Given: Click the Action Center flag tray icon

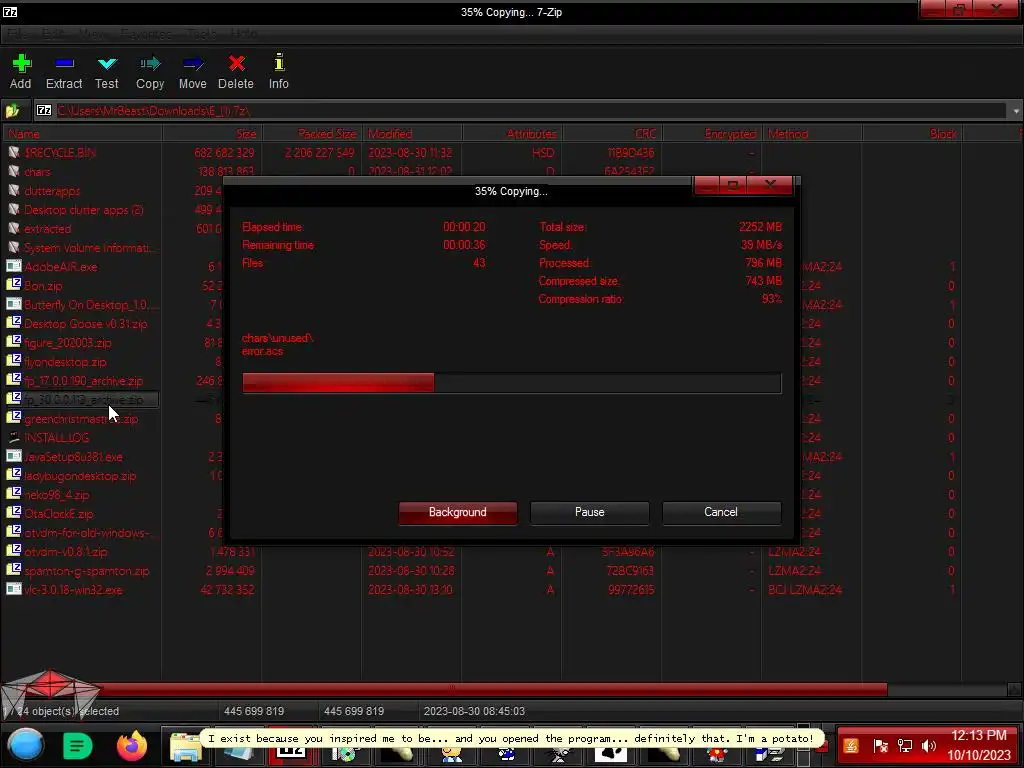Looking at the screenshot, I should point(880,745).
